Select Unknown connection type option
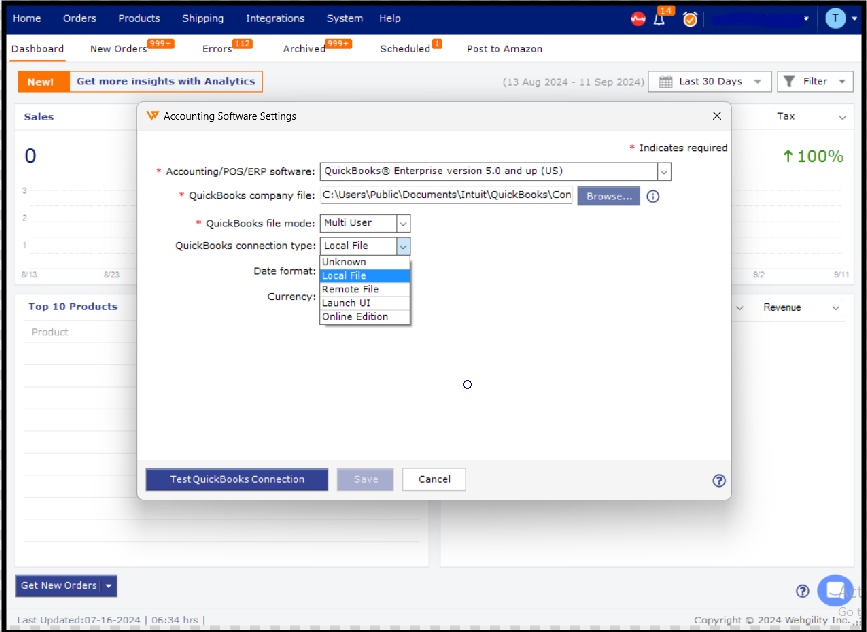The width and height of the screenshot is (867, 632). (365, 262)
